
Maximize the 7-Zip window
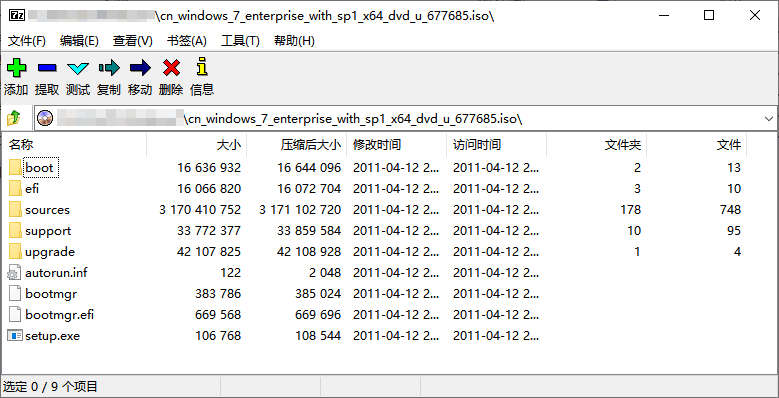click(709, 15)
